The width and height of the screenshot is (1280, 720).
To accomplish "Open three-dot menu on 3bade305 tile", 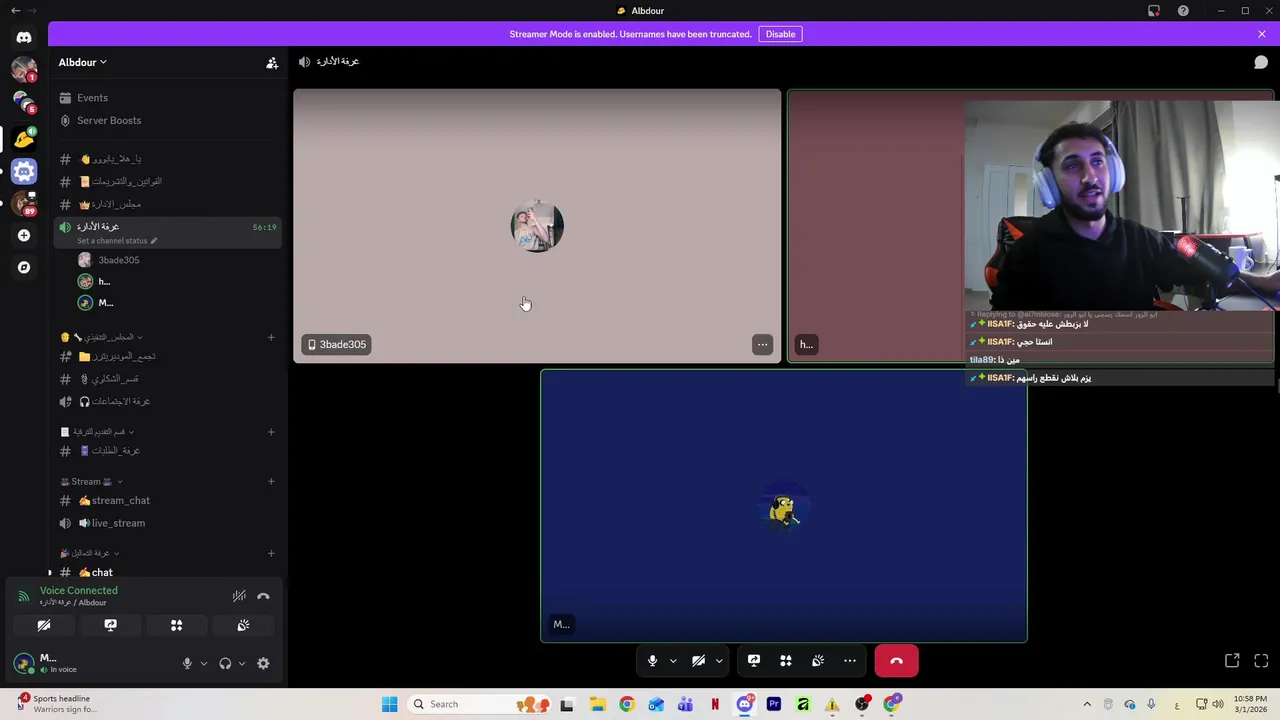I will 762,344.
